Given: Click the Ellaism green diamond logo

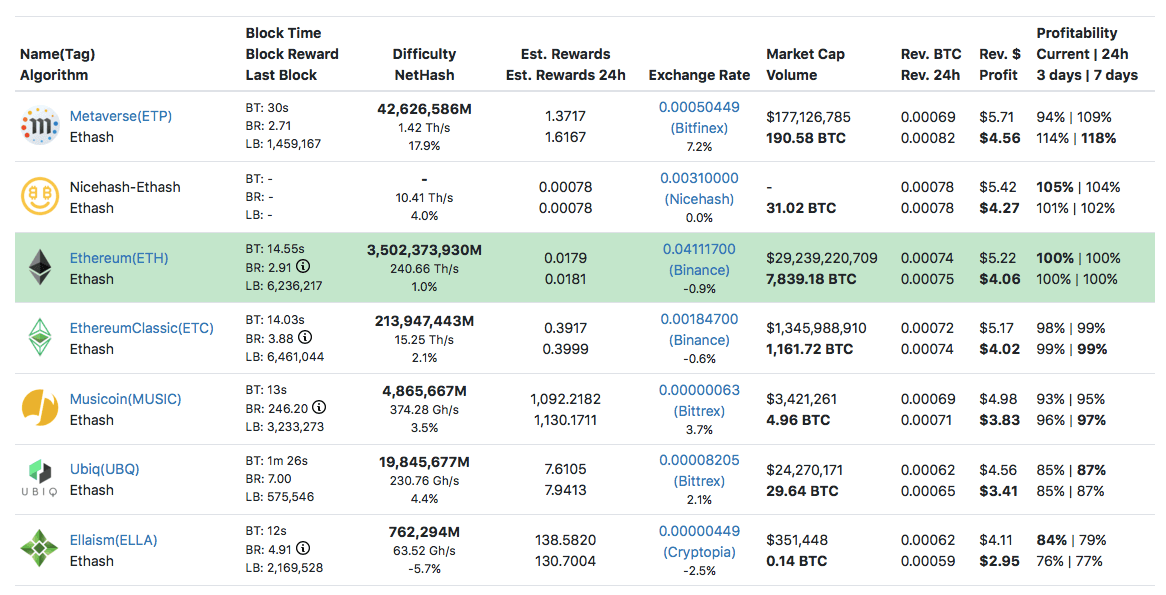Looking at the screenshot, I should (40, 550).
